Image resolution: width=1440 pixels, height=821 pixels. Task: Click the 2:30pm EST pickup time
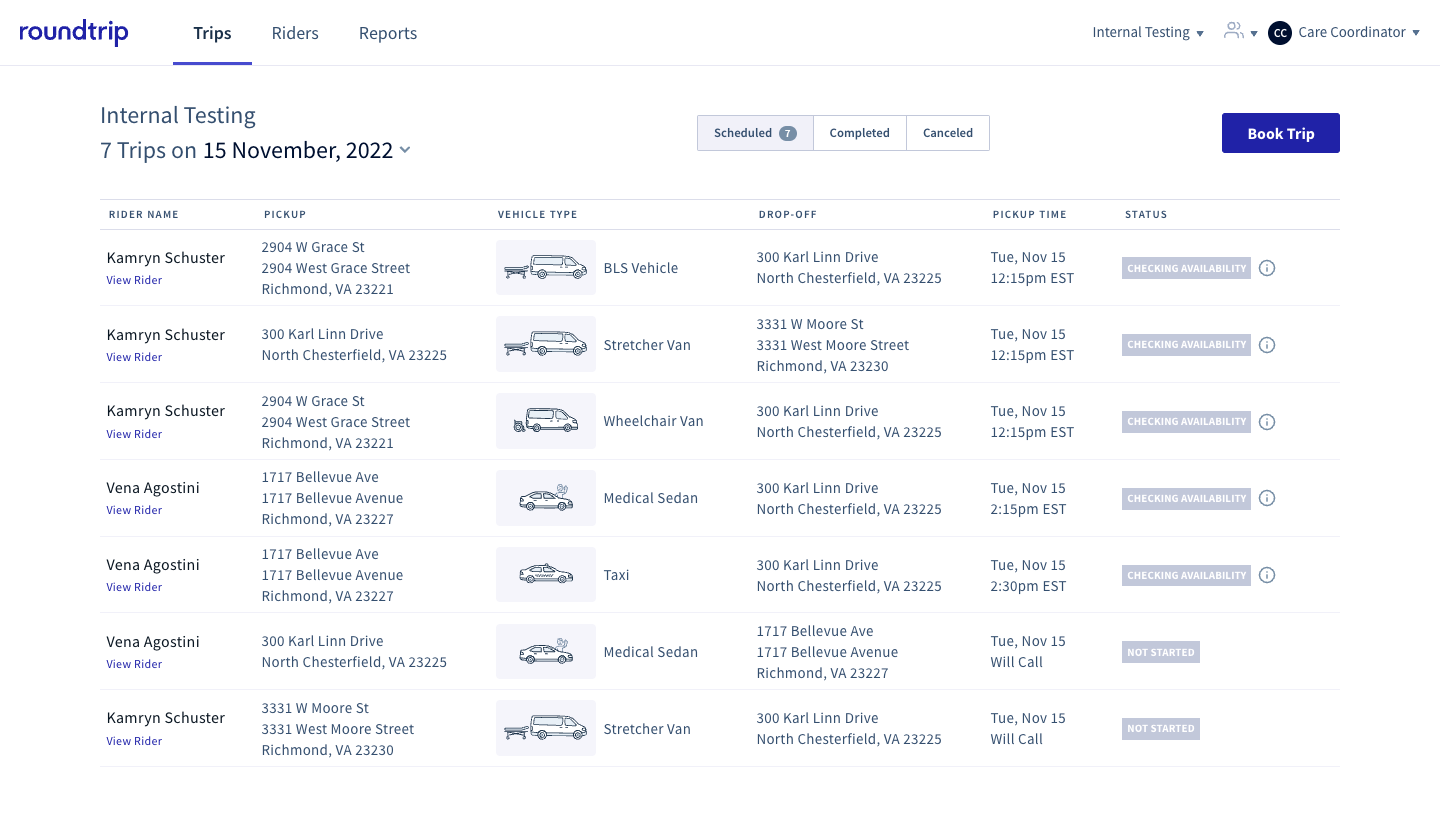tap(1029, 586)
